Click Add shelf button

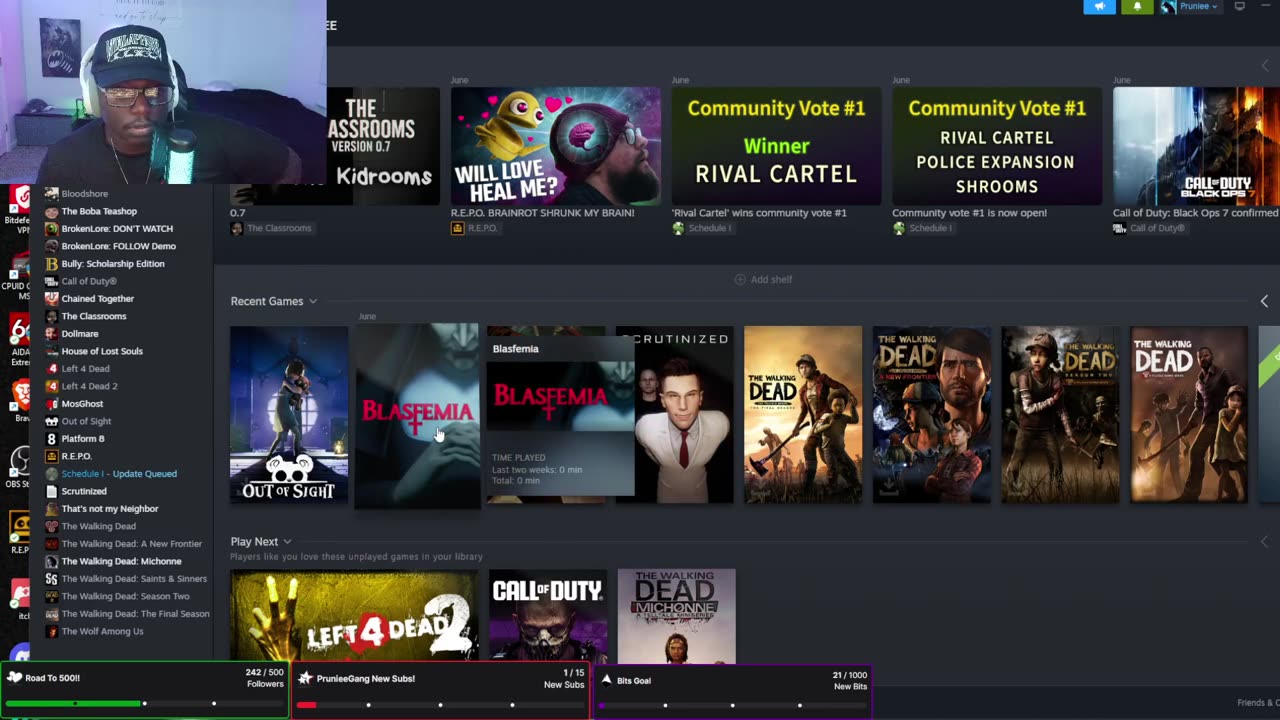click(x=763, y=279)
